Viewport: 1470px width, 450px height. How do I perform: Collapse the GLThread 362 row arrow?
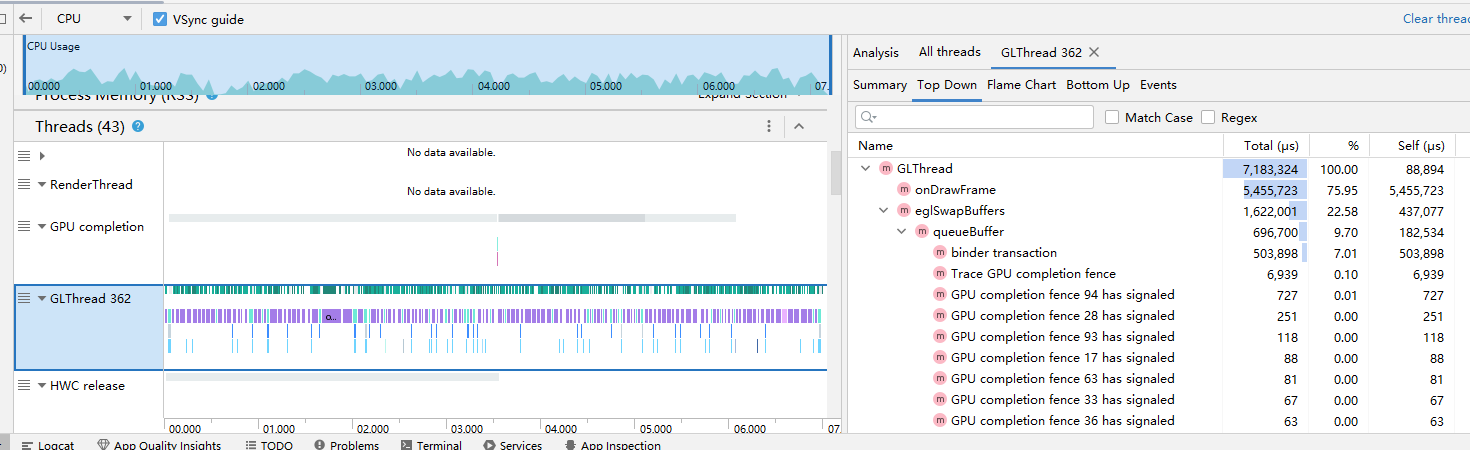click(x=42, y=298)
